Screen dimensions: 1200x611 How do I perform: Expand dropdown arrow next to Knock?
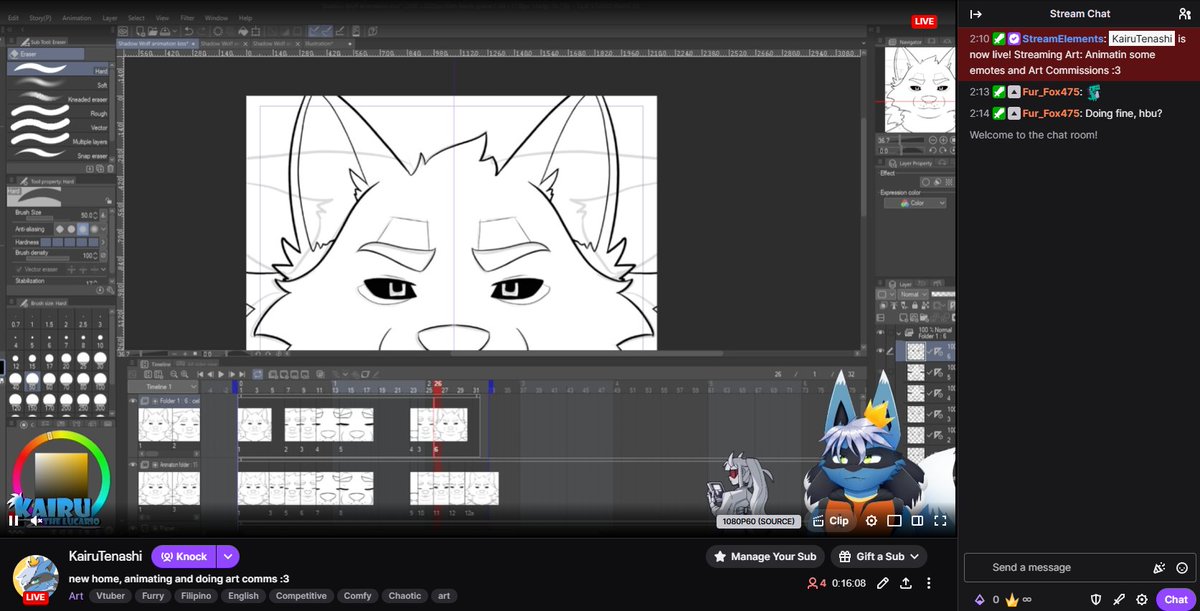tap(228, 556)
